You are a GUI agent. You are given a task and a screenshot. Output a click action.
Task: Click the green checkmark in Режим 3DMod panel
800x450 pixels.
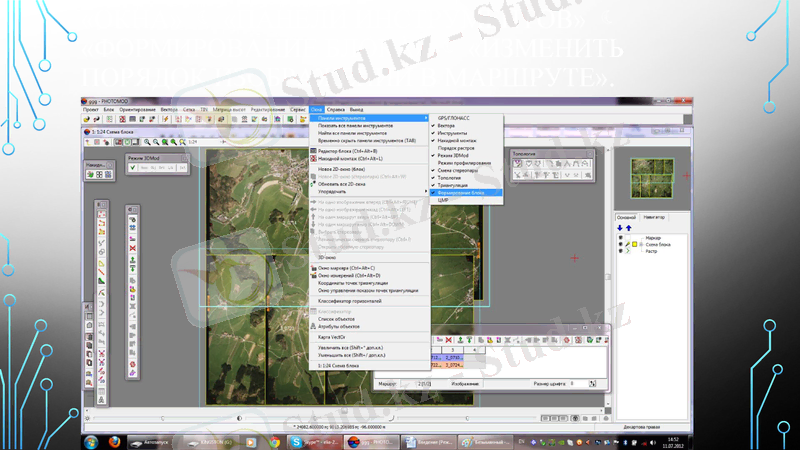(x=133, y=168)
